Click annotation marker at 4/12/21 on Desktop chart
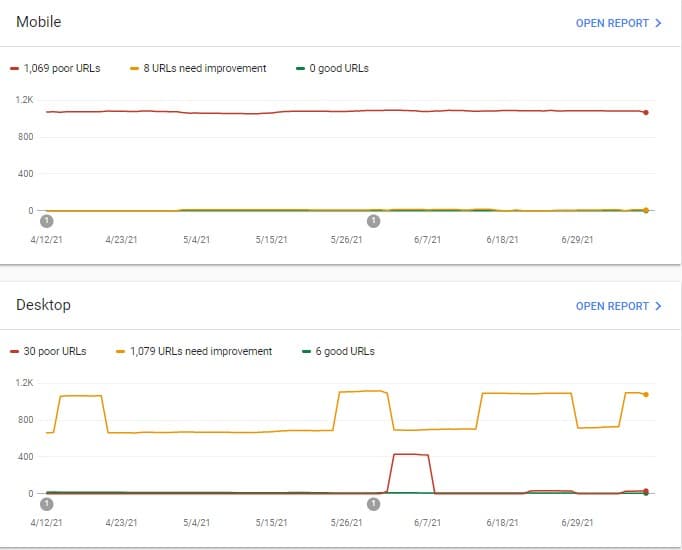This screenshot has height=550, width=682. click(x=46, y=504)
